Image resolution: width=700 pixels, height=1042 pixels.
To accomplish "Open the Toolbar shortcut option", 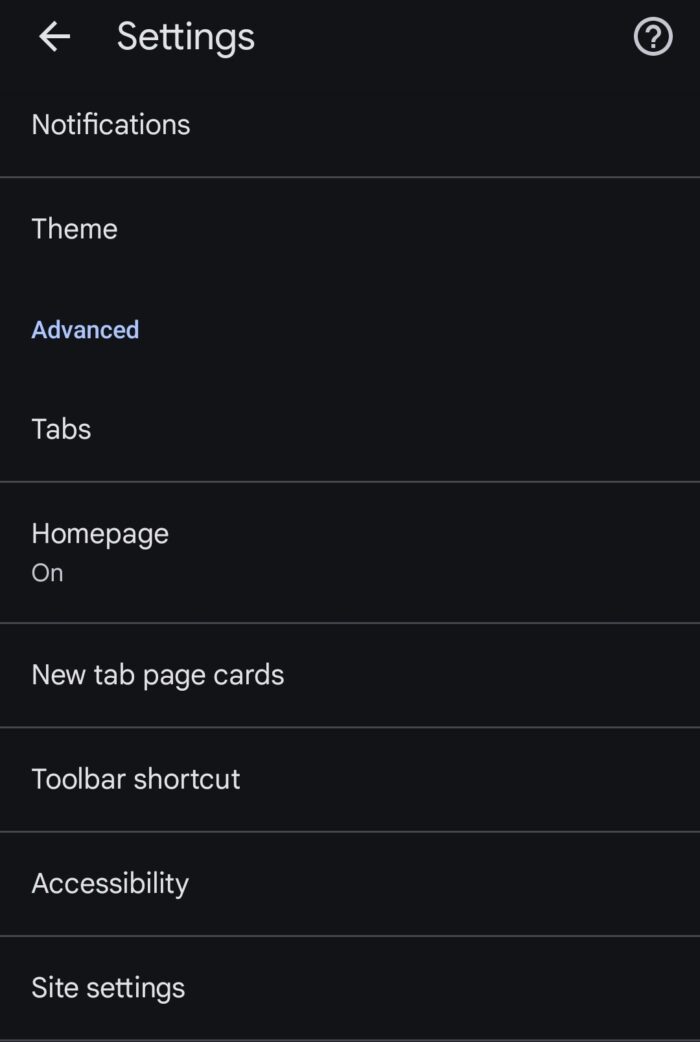I will [136, 778].
